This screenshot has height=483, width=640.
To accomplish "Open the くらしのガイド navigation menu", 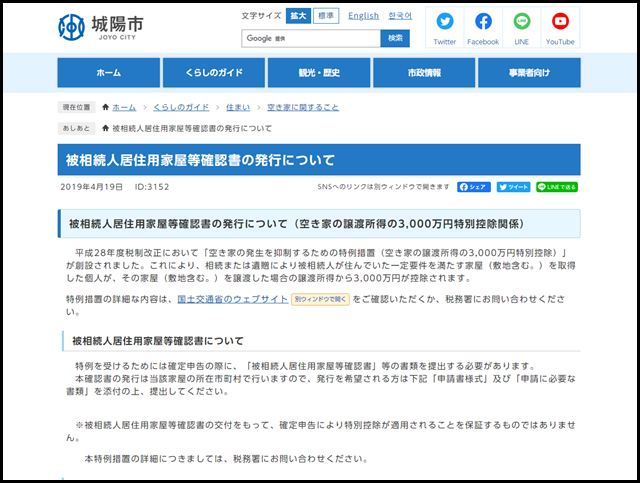I will tap(214, 73).
